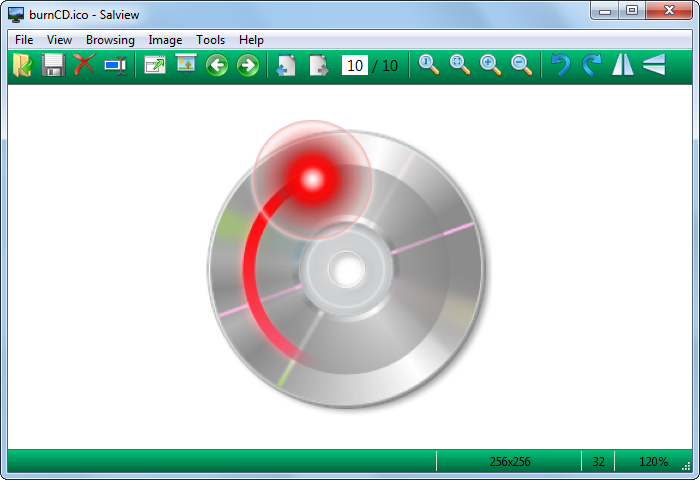Click the Actual size magnifier icon
The width and height of the screenshot is (700, 480).
coord(429,65)
